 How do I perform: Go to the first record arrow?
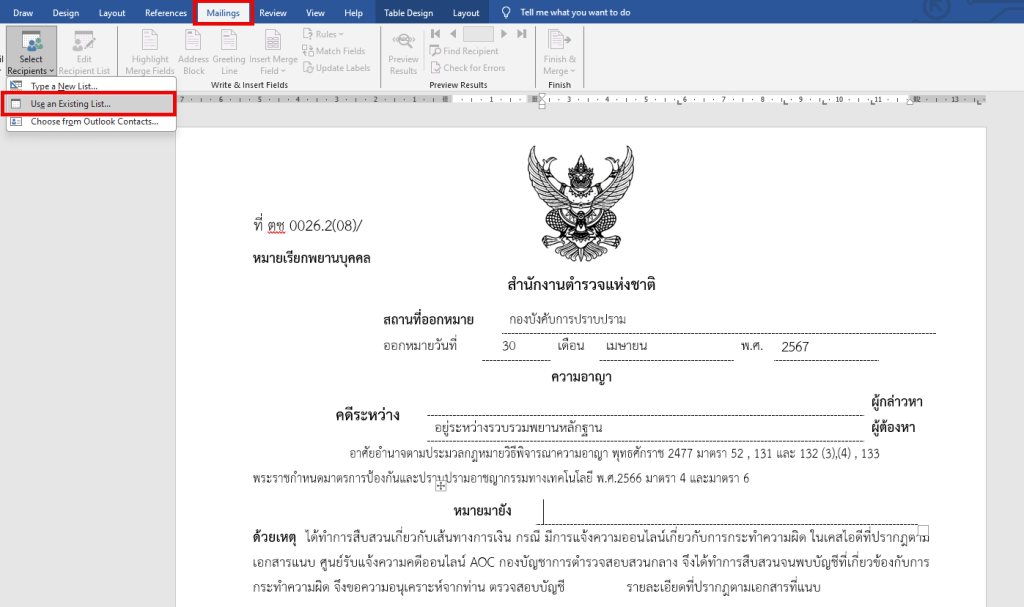(436, 34)
